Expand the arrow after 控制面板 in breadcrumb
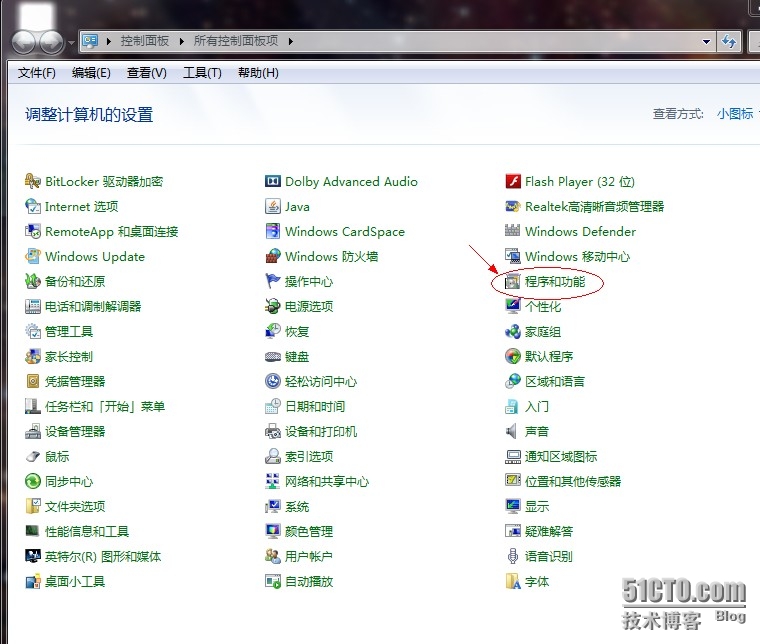Image resolution: width=760 pixels, height=644 pixels. pos(182,41)
